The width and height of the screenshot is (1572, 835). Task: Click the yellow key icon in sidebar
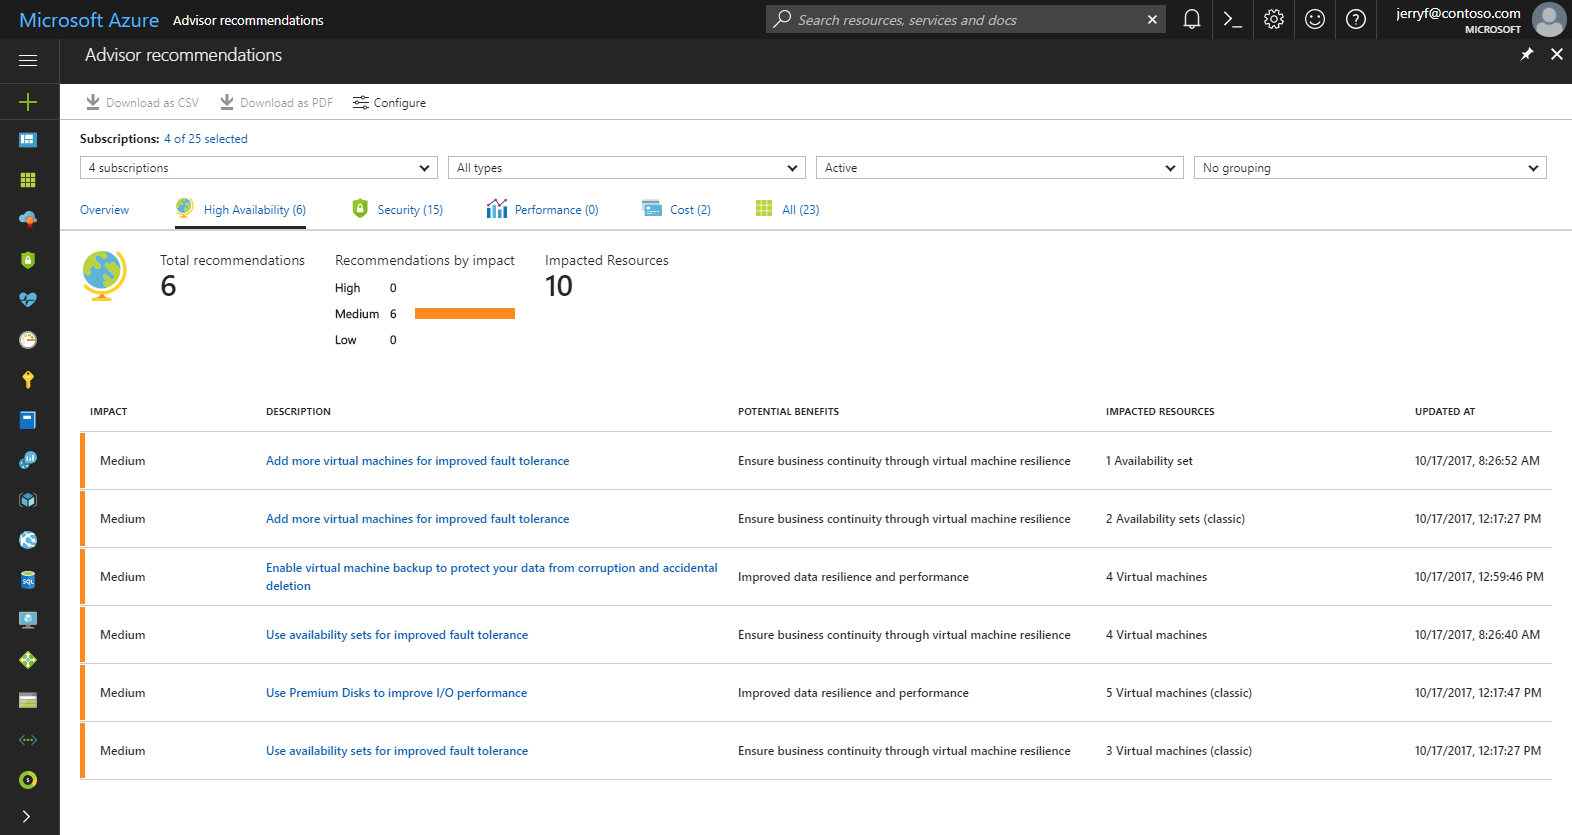[28, 380]
